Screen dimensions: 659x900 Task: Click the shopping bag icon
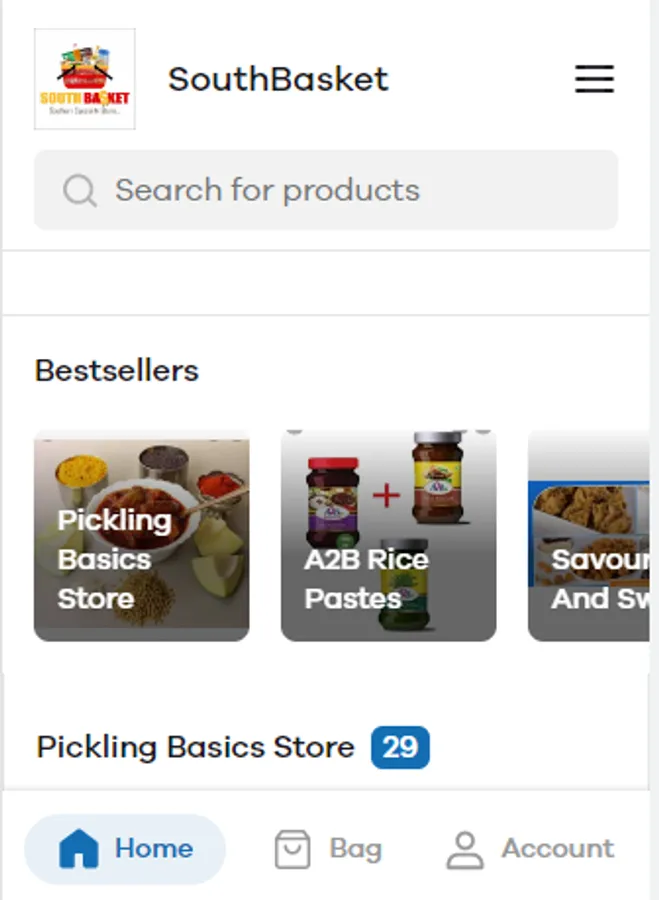point(292,849)
